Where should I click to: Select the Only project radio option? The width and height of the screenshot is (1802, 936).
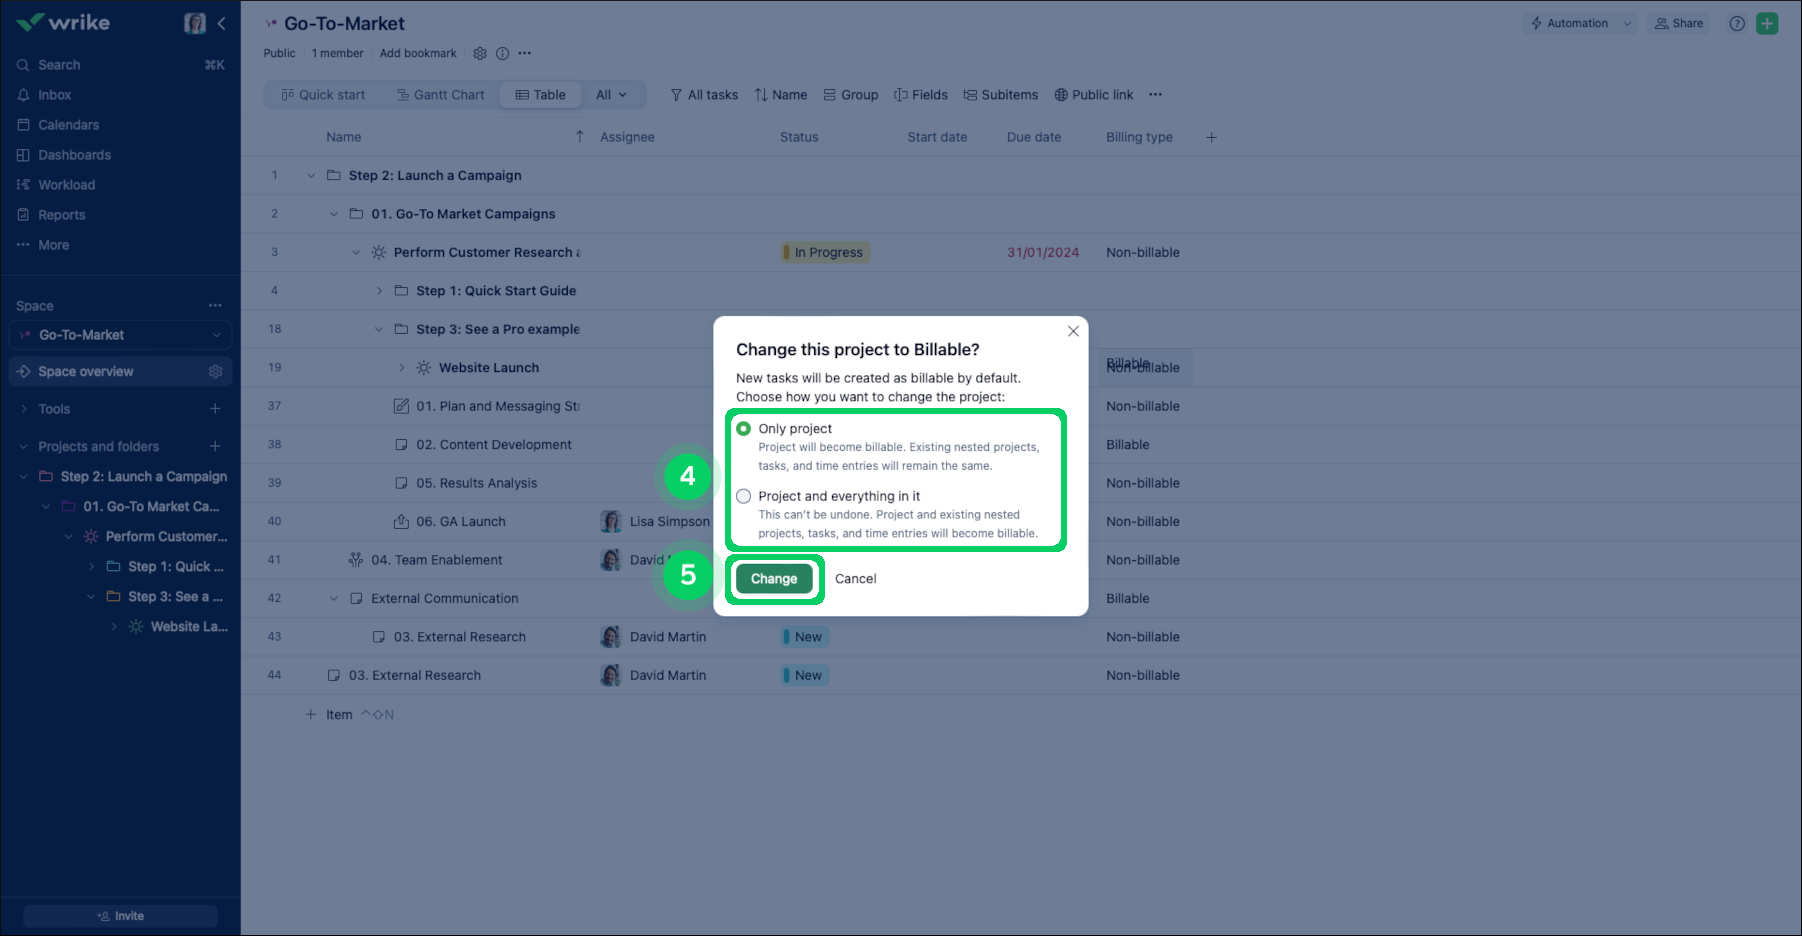click(x=744, y=428)
